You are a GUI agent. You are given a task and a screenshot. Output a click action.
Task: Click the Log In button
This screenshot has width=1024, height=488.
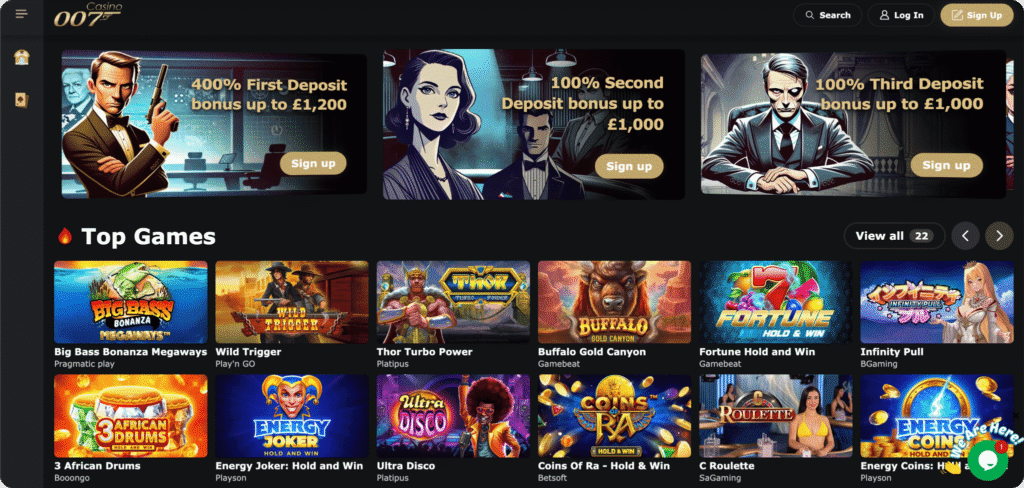[901, 15]
